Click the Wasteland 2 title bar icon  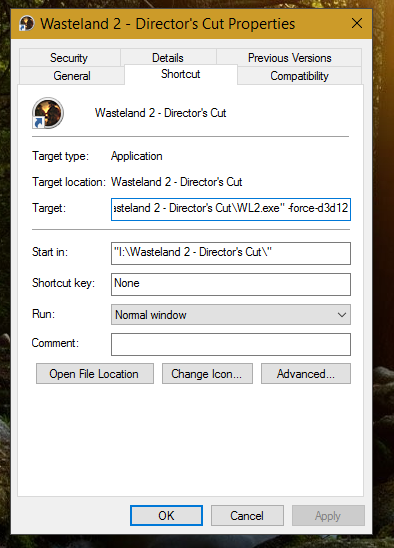27,23
